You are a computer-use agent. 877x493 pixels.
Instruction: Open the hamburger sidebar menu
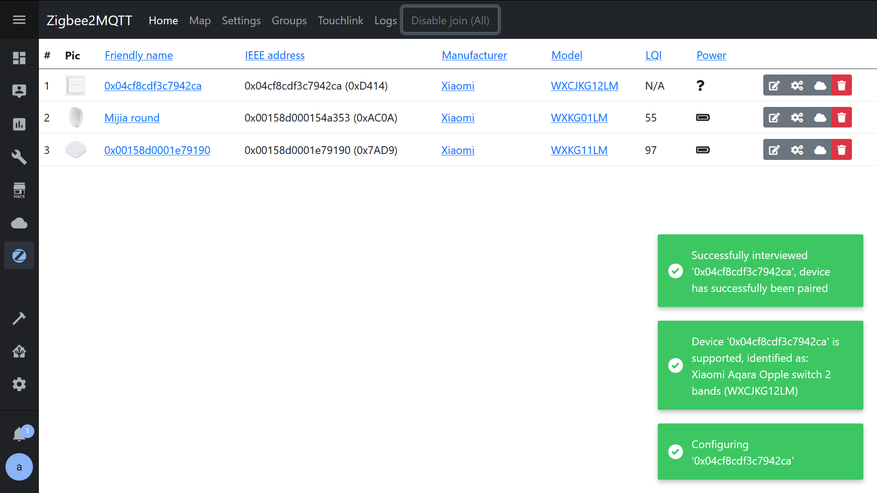[19, 20]
